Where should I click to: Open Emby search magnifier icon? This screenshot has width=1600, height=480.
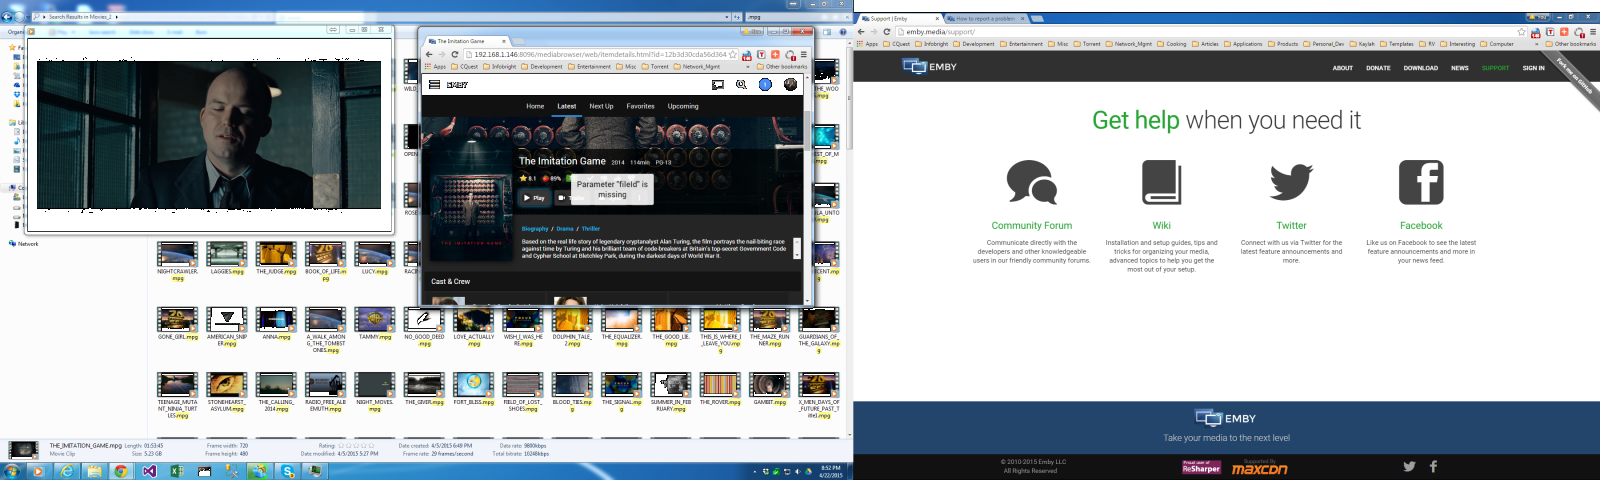[741, 85]
